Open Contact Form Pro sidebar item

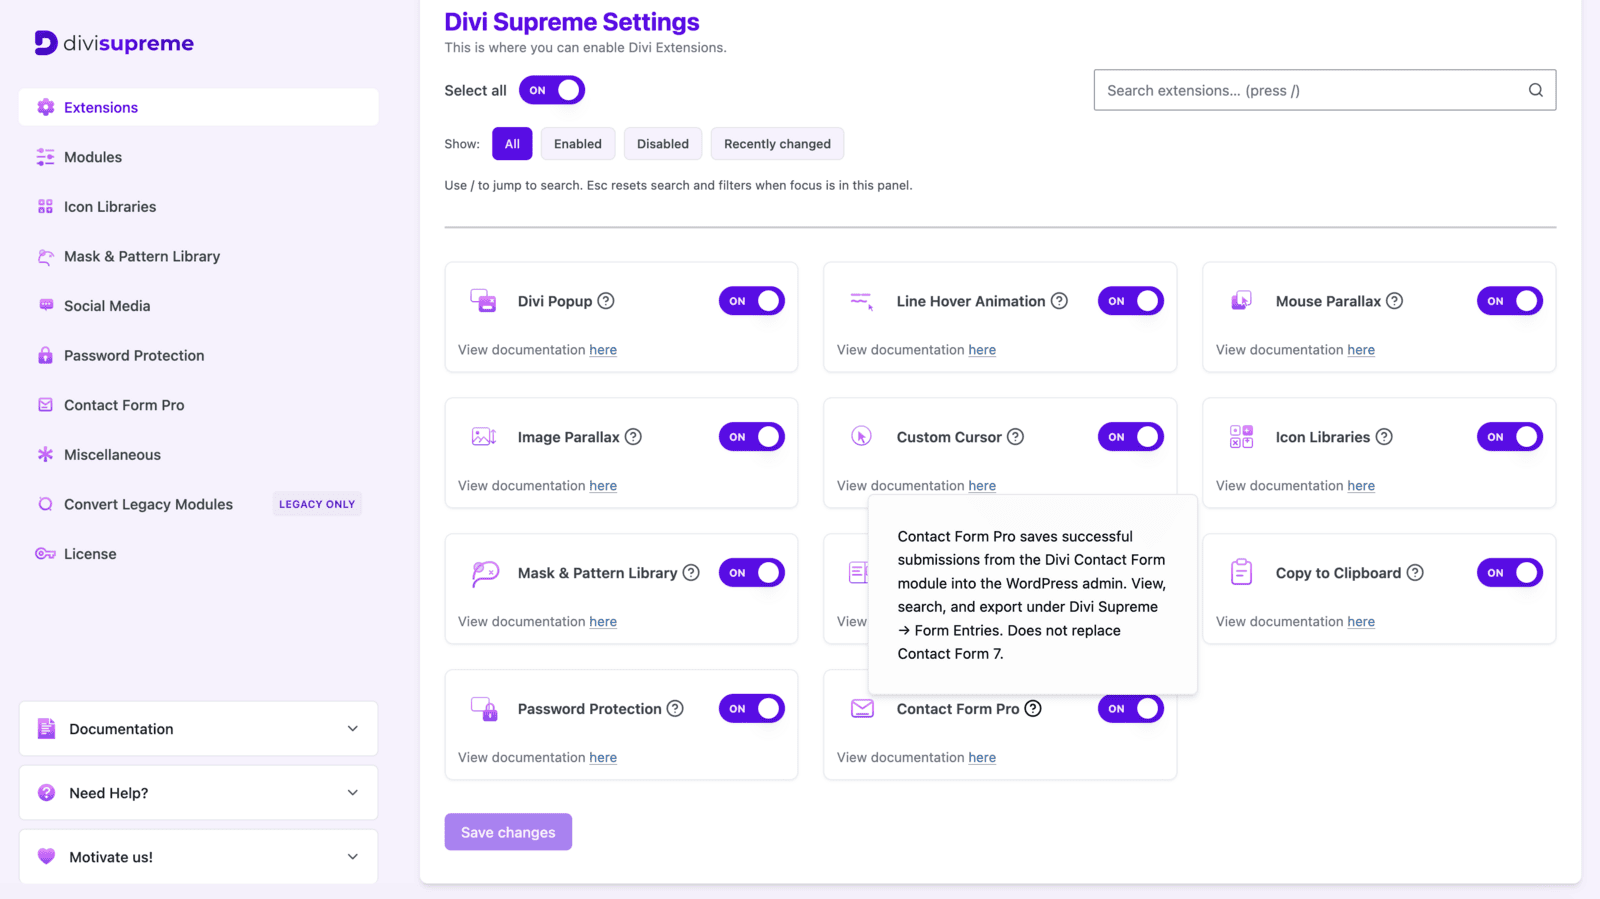click(x=198, y=405)
